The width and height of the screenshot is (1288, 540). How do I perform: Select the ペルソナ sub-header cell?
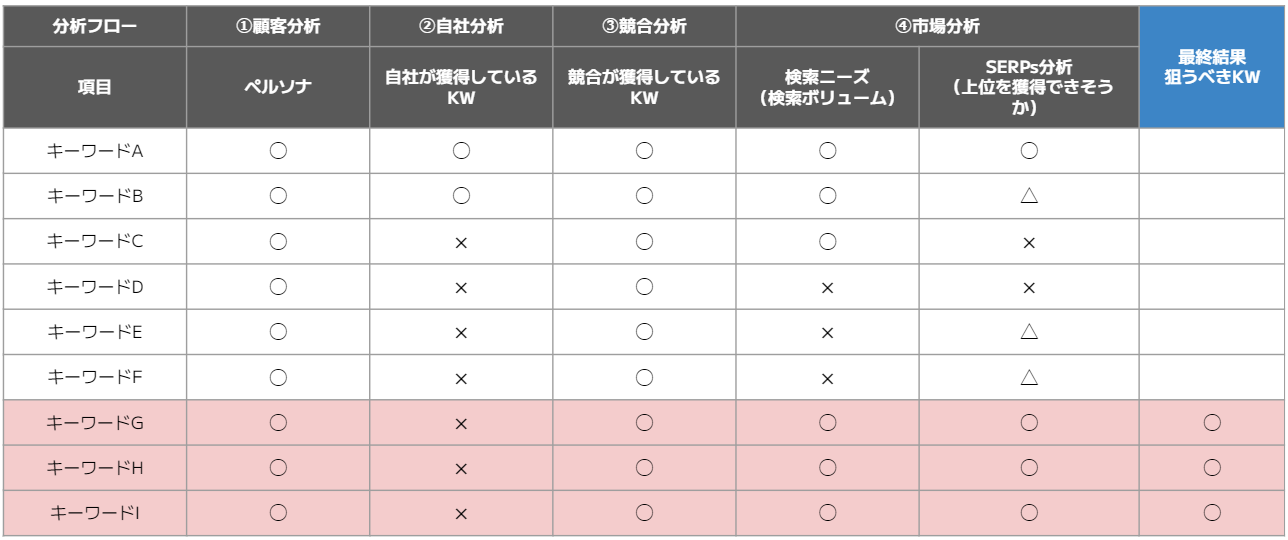[x=278, y=87]
